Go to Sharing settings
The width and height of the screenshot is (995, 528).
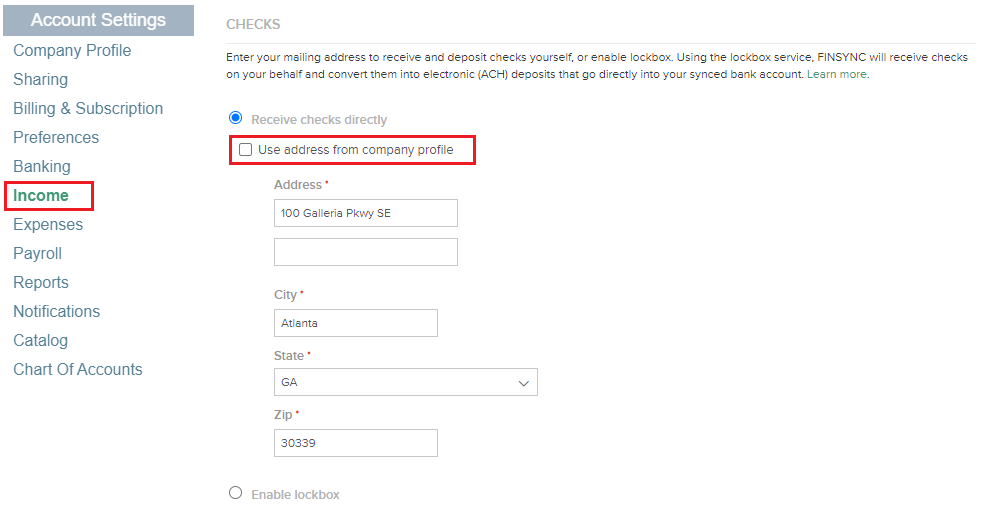coord(41,79)
